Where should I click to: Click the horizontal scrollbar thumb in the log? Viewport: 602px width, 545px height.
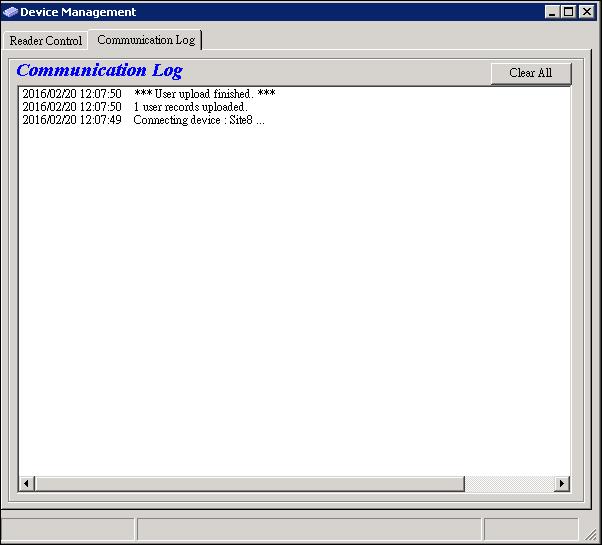click(250, 484)
